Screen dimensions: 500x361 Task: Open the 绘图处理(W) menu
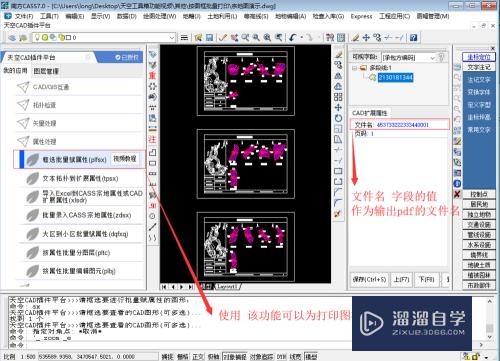click(160, 16)
